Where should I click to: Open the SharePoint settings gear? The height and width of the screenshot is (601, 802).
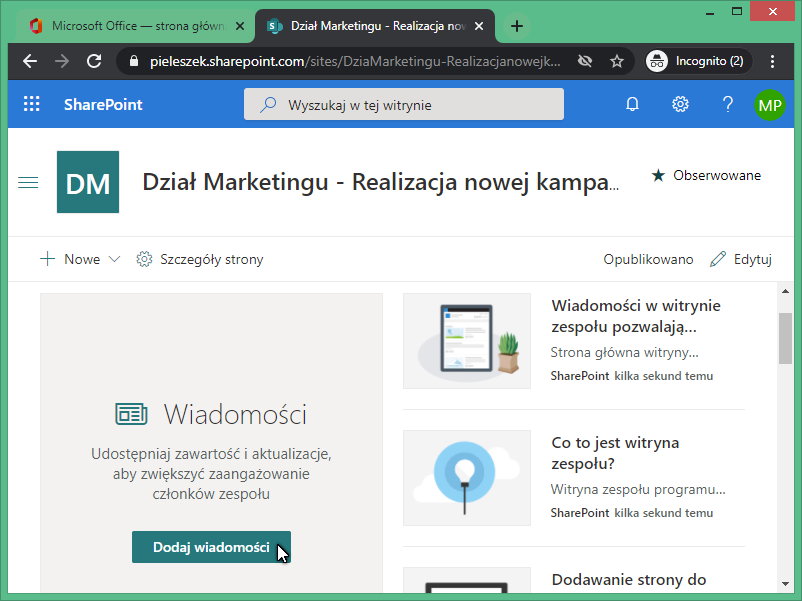[x=680, y=103]
